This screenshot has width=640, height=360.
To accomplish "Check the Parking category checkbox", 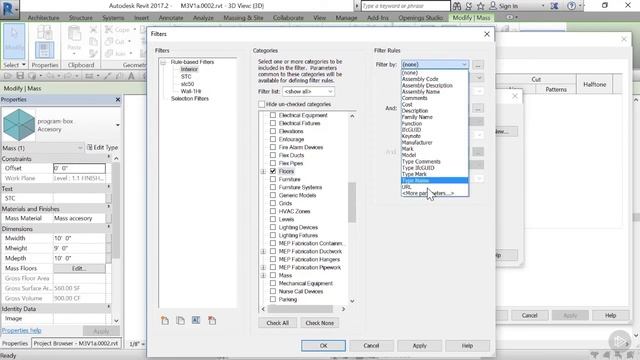I will [273, 299].
